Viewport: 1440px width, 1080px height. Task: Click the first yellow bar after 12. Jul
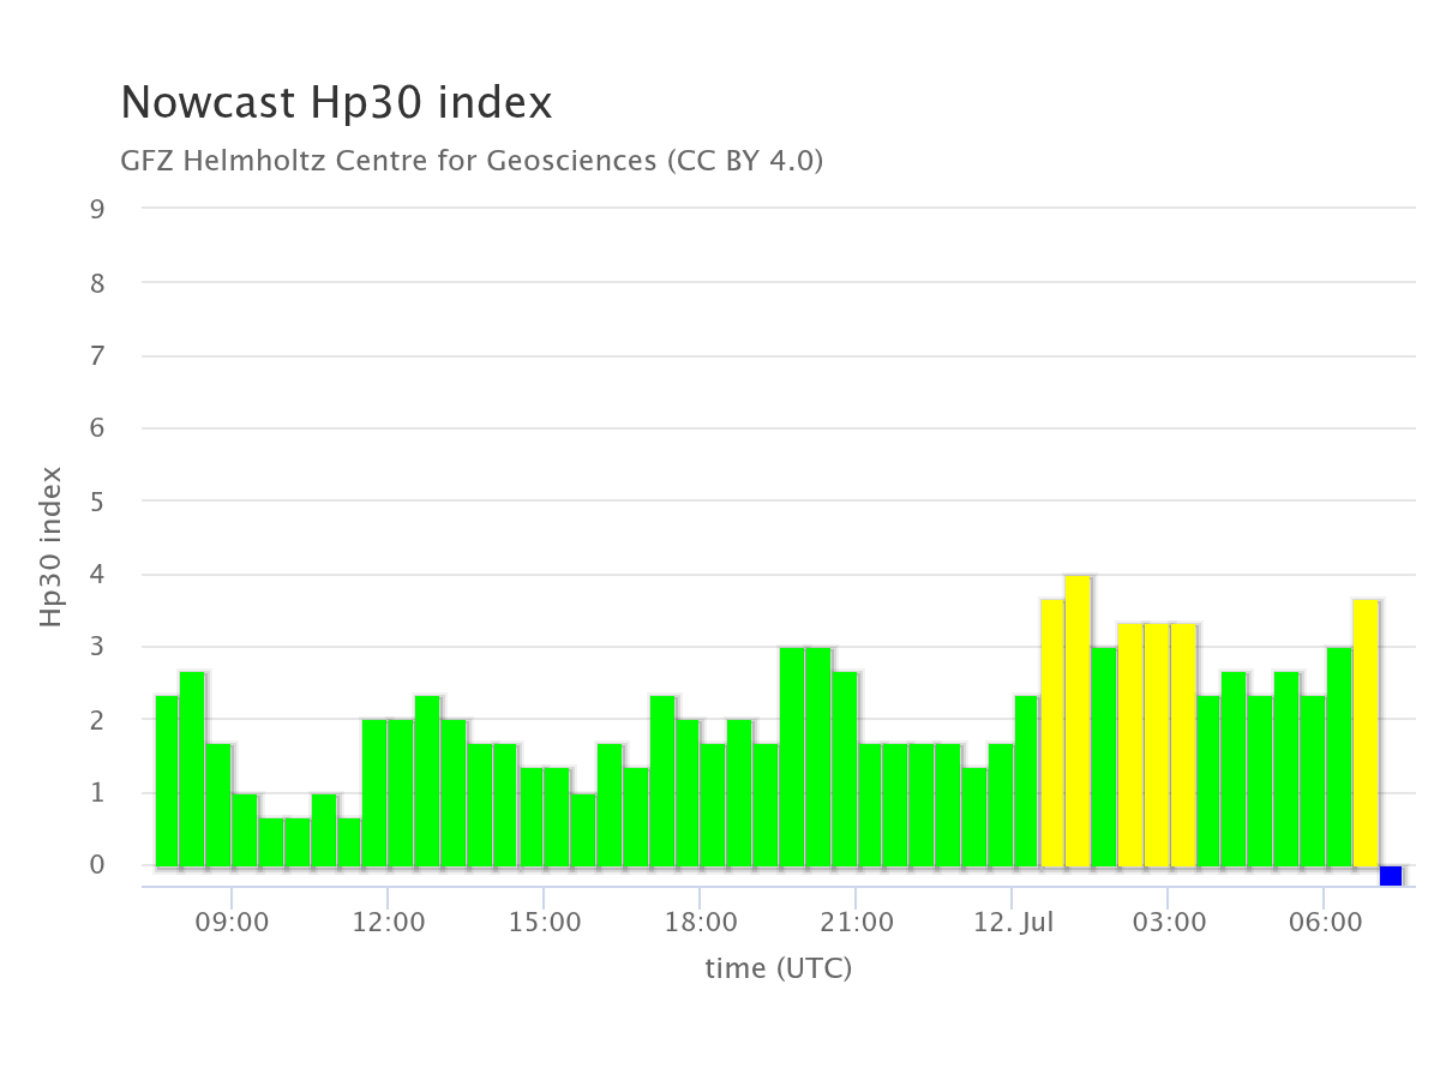click(1052, 733)
